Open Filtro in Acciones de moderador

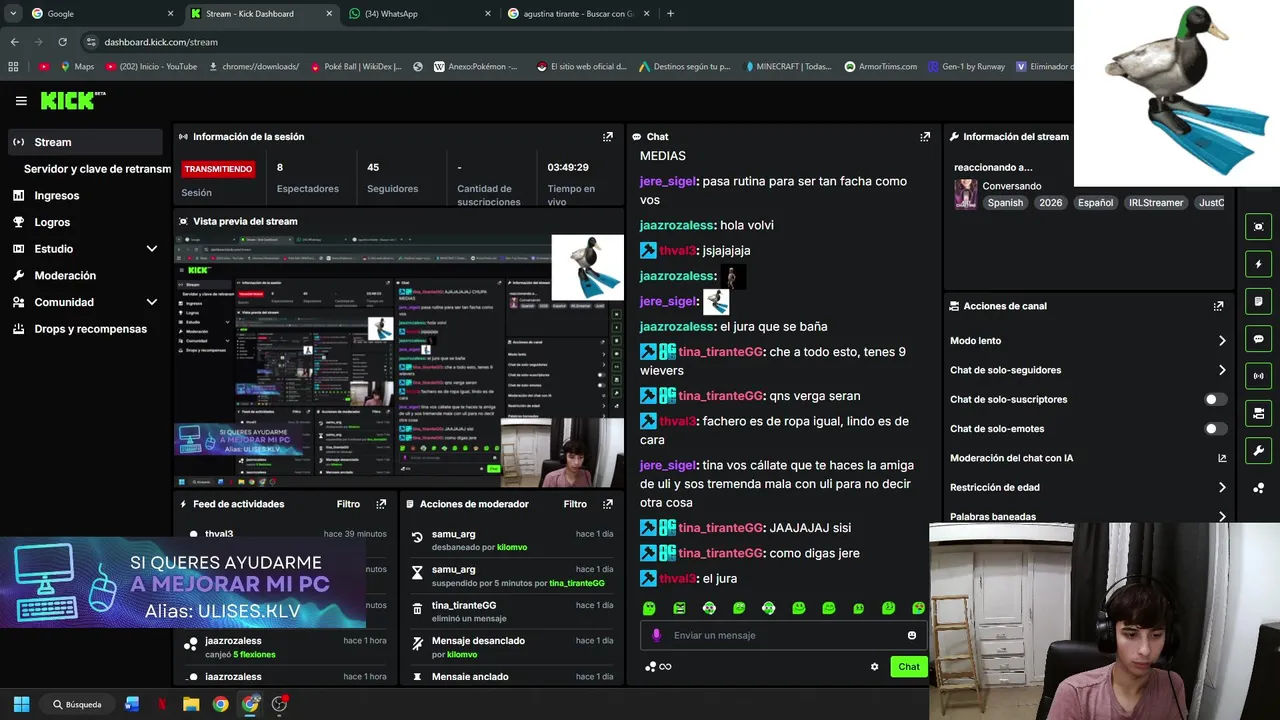click(575, 504)
